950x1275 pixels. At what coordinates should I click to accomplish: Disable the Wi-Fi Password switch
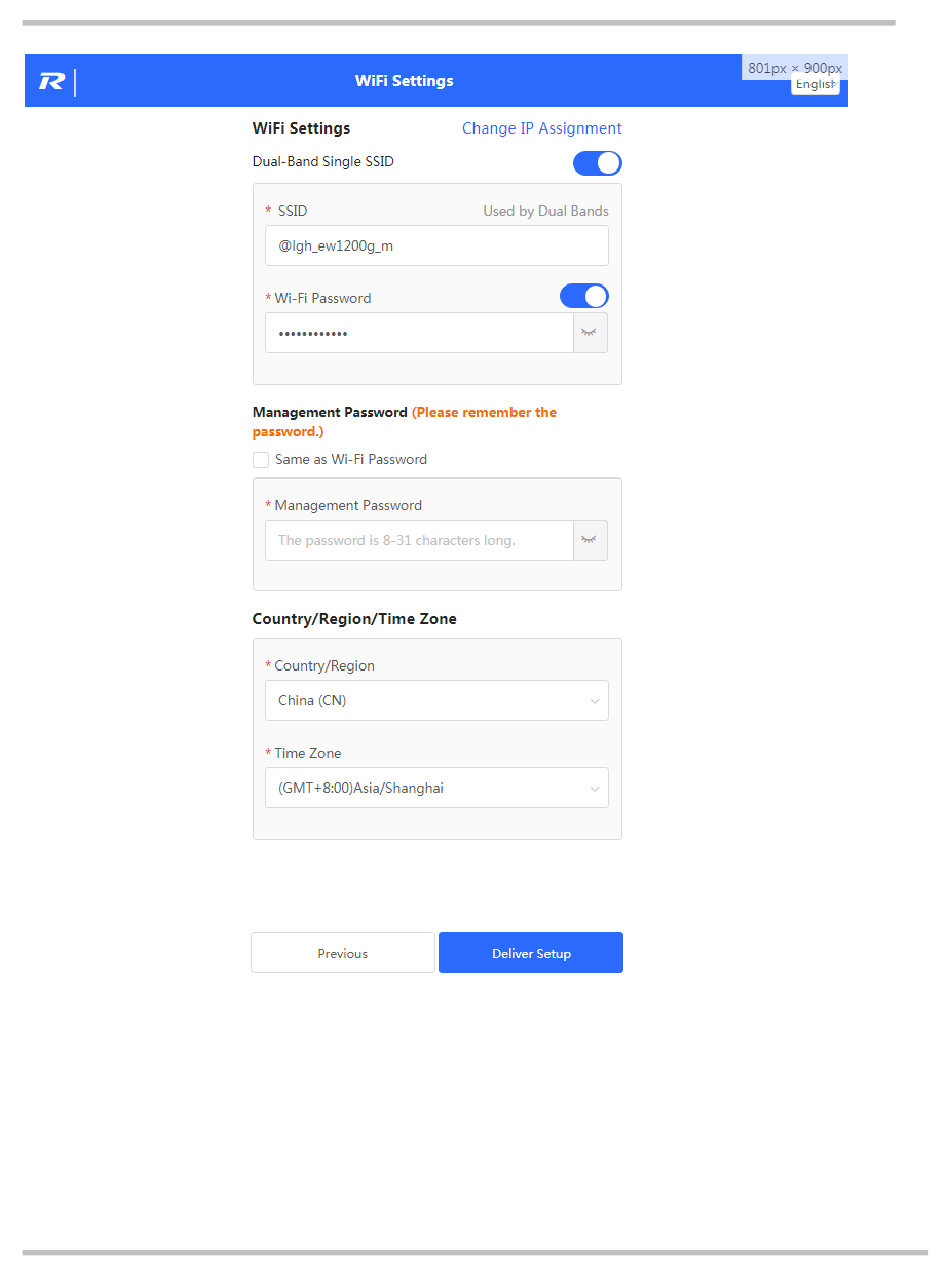click(584, 296)
